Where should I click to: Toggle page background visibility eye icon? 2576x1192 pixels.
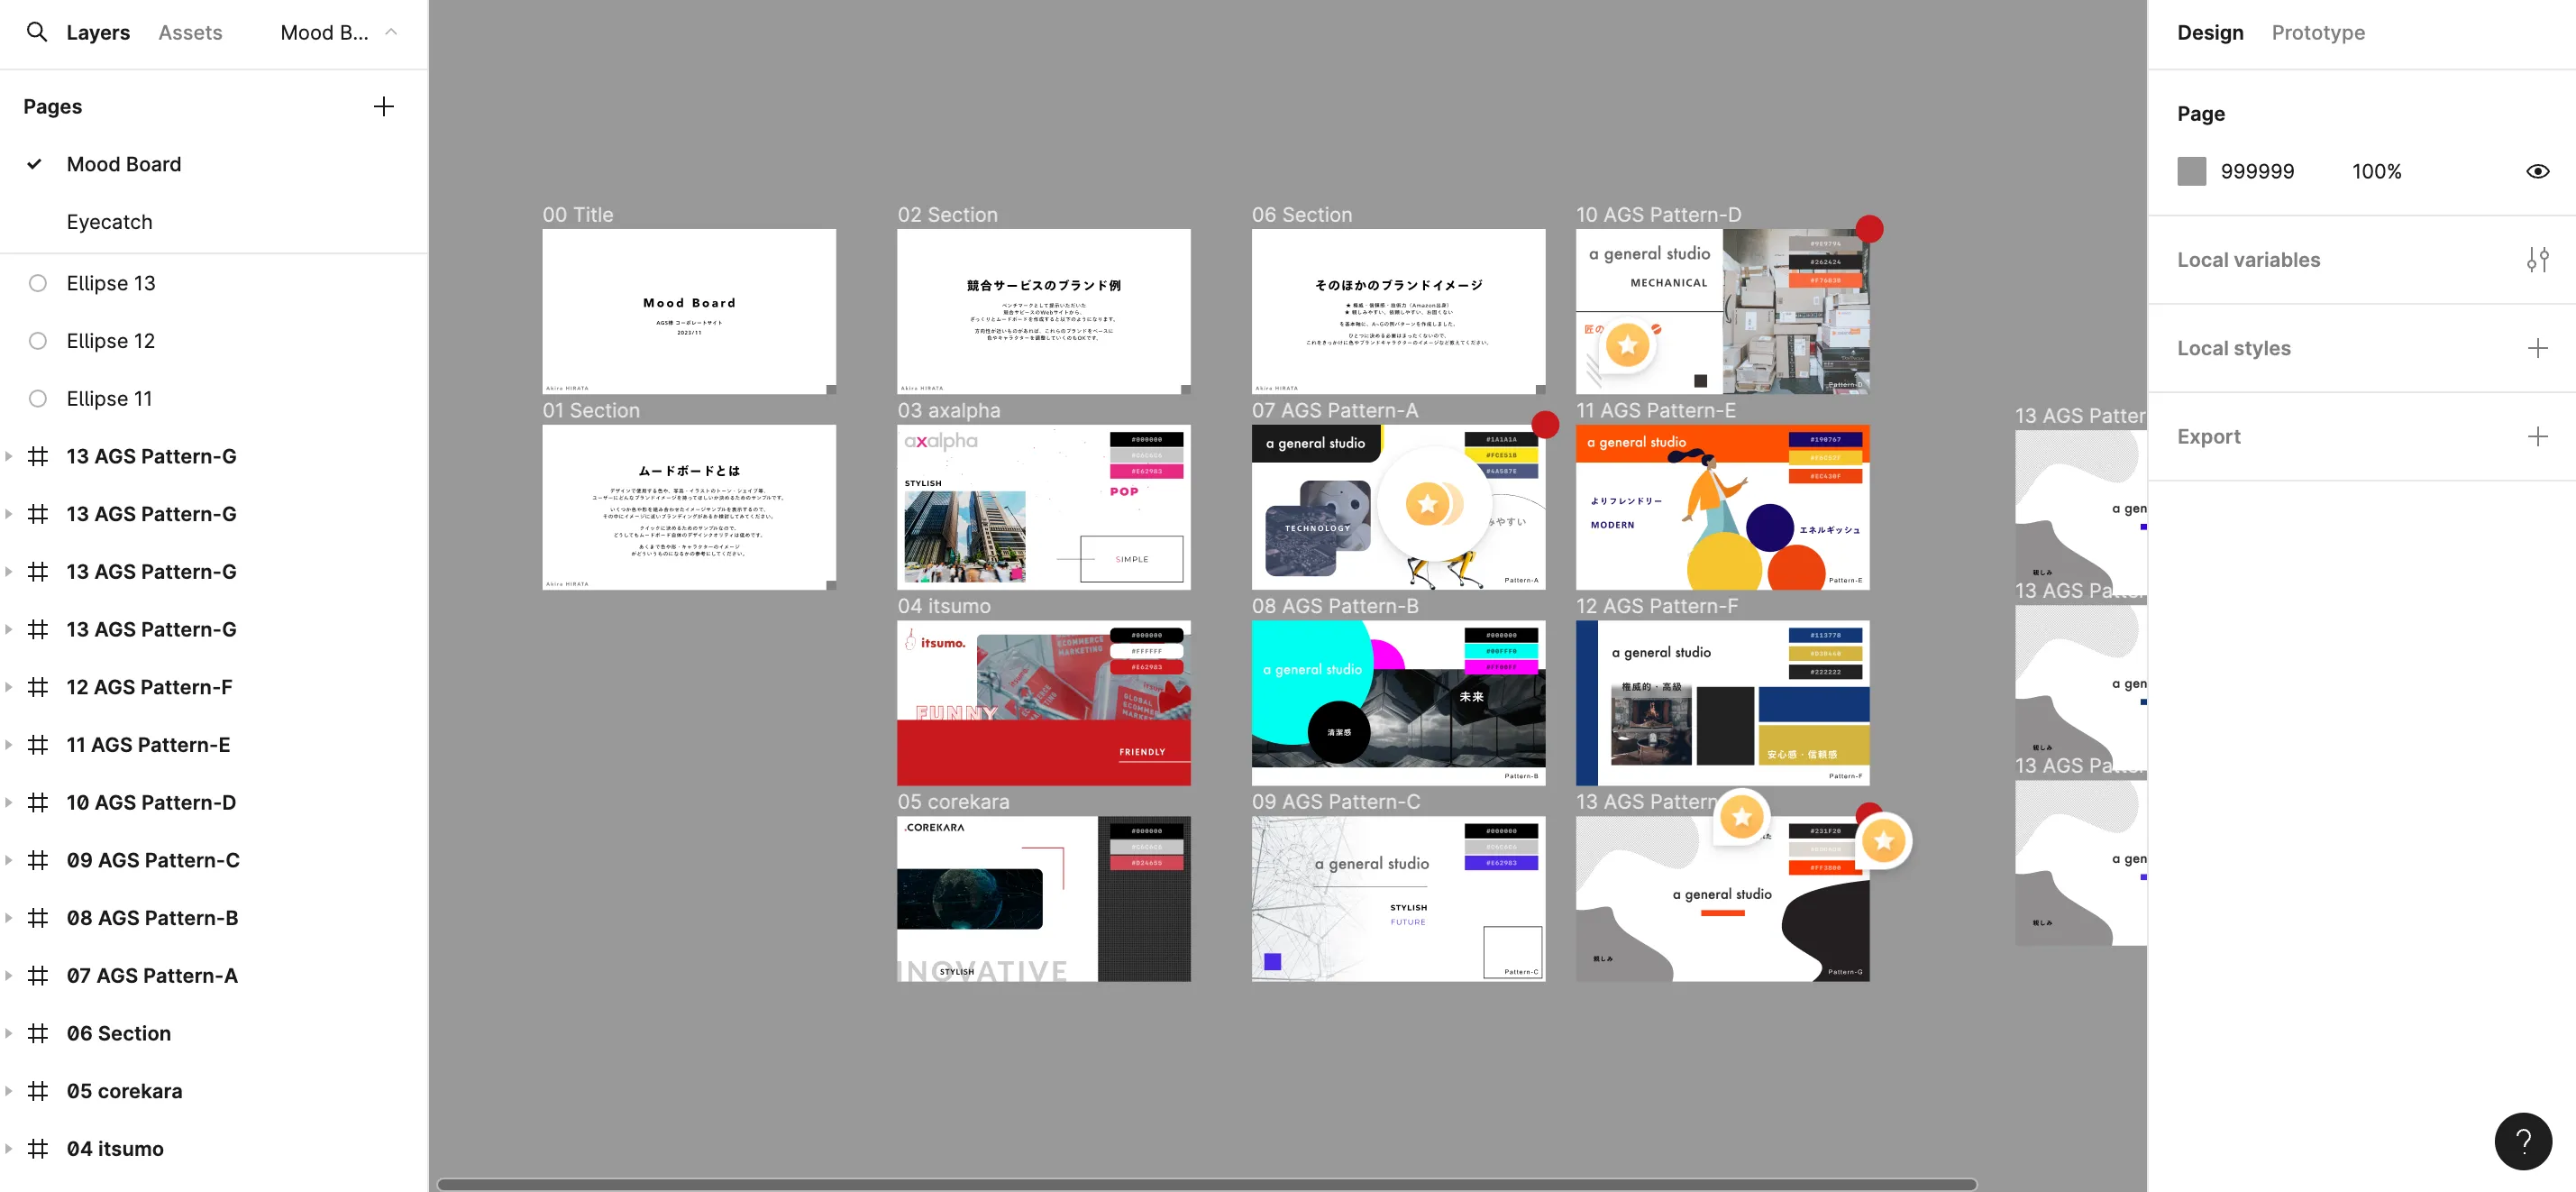tap(2536, 172)
